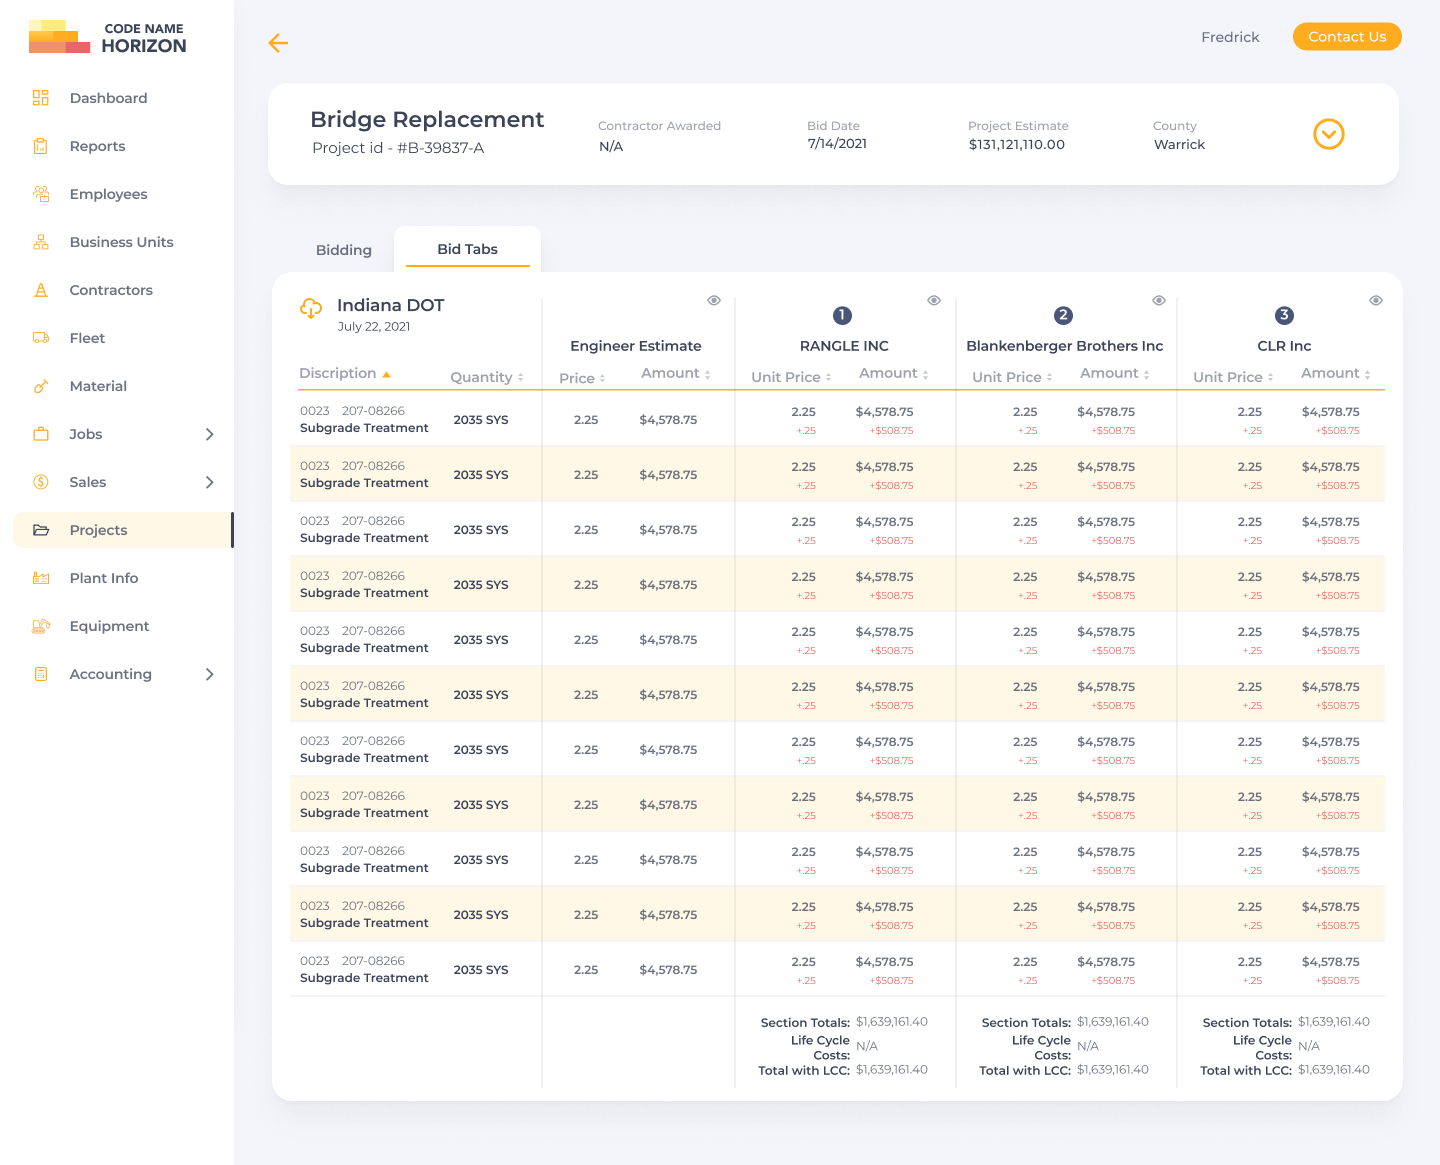Toggle Engineer Estimate column visibility eye
This screenshot has height=1165, width=1440.
coord(714,300)
